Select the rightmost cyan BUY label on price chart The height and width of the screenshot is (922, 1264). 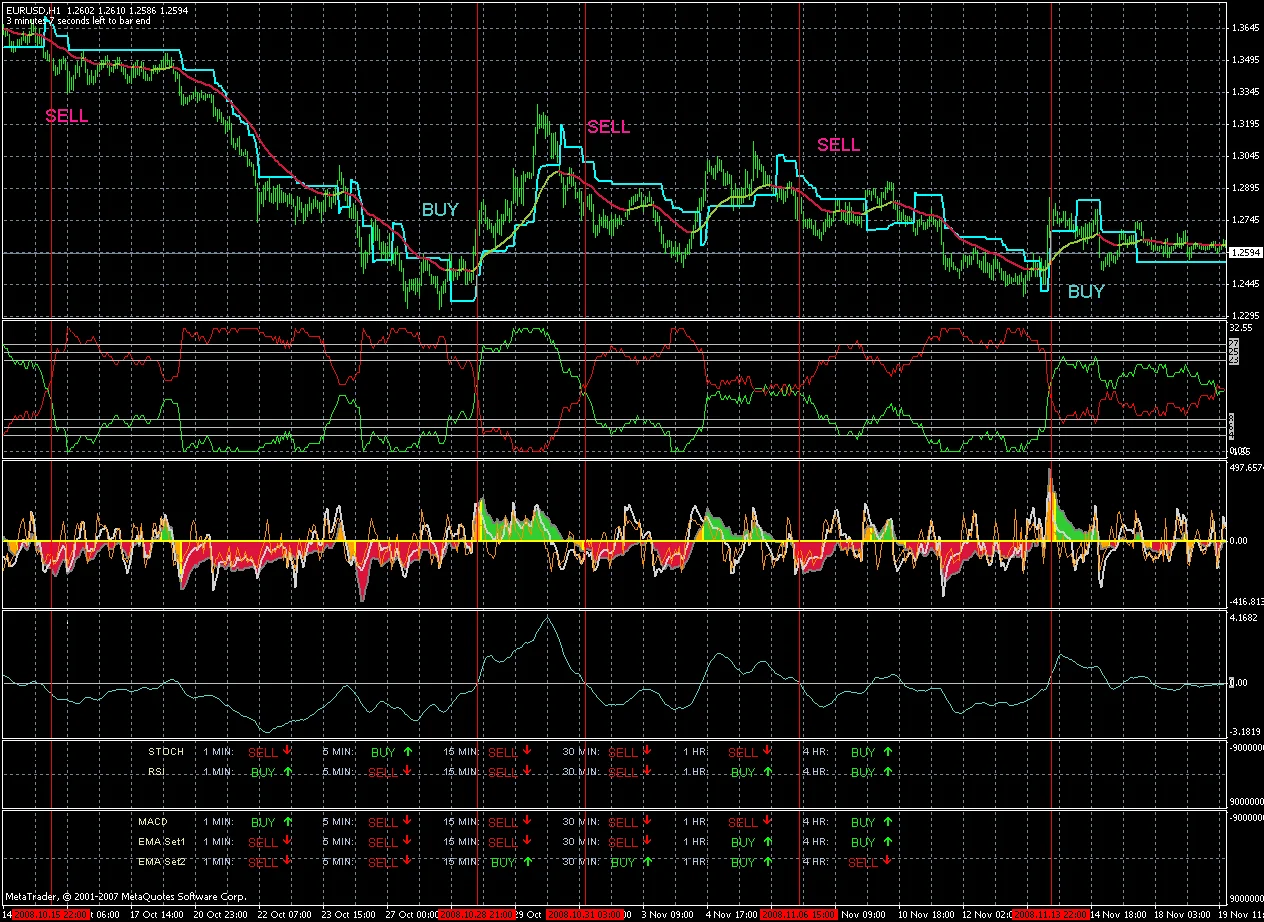coord(1086,291)
